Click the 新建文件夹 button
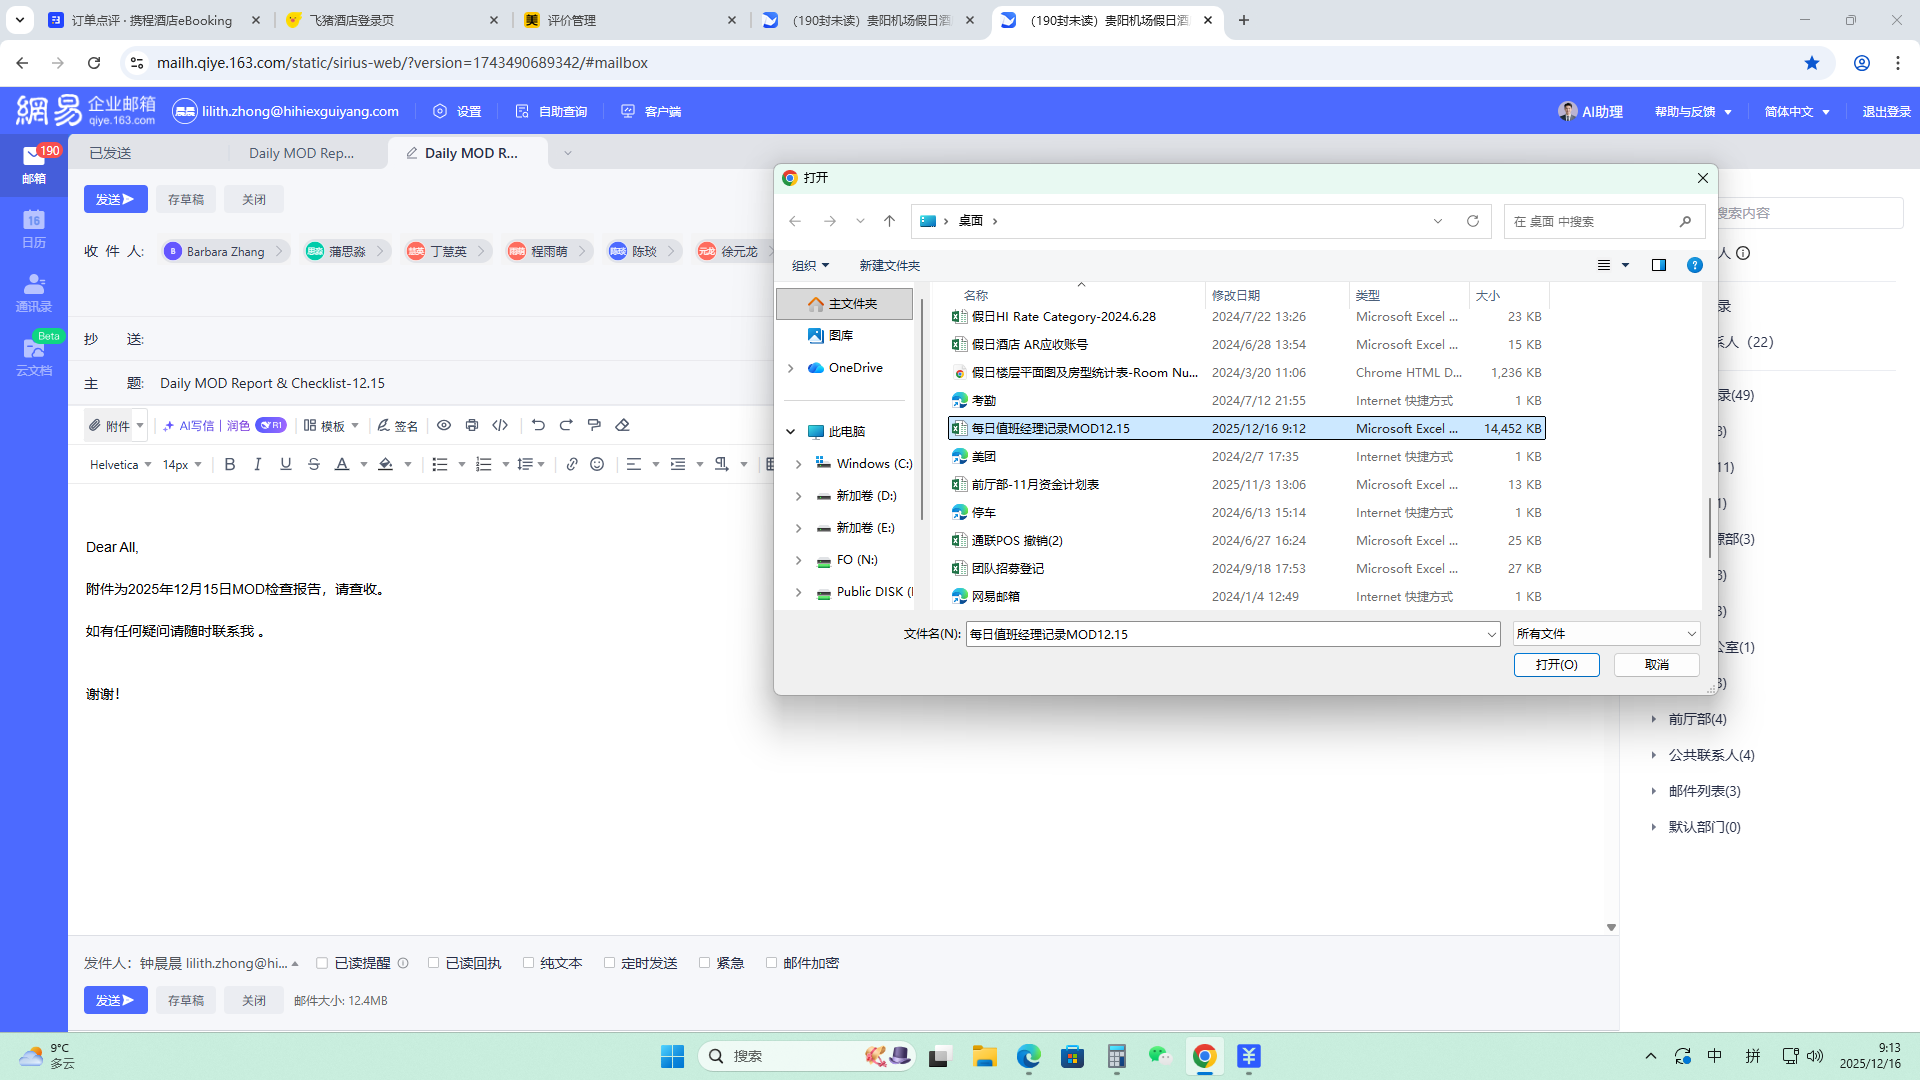This screenshot has width=1920, height=1080. [x=889, y=265]
